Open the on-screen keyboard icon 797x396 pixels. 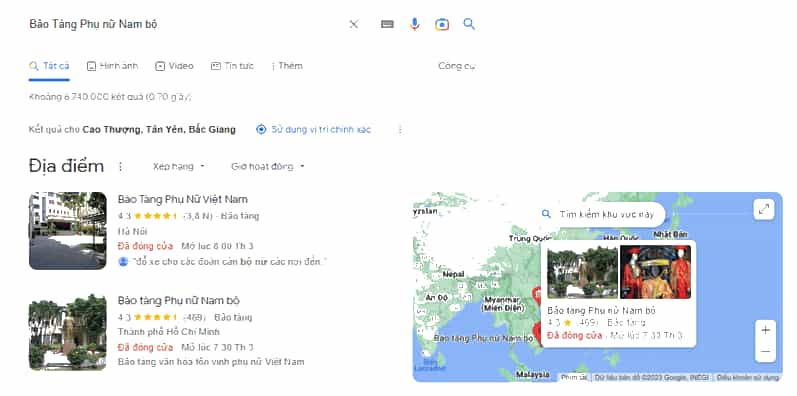tap(387, 24)
